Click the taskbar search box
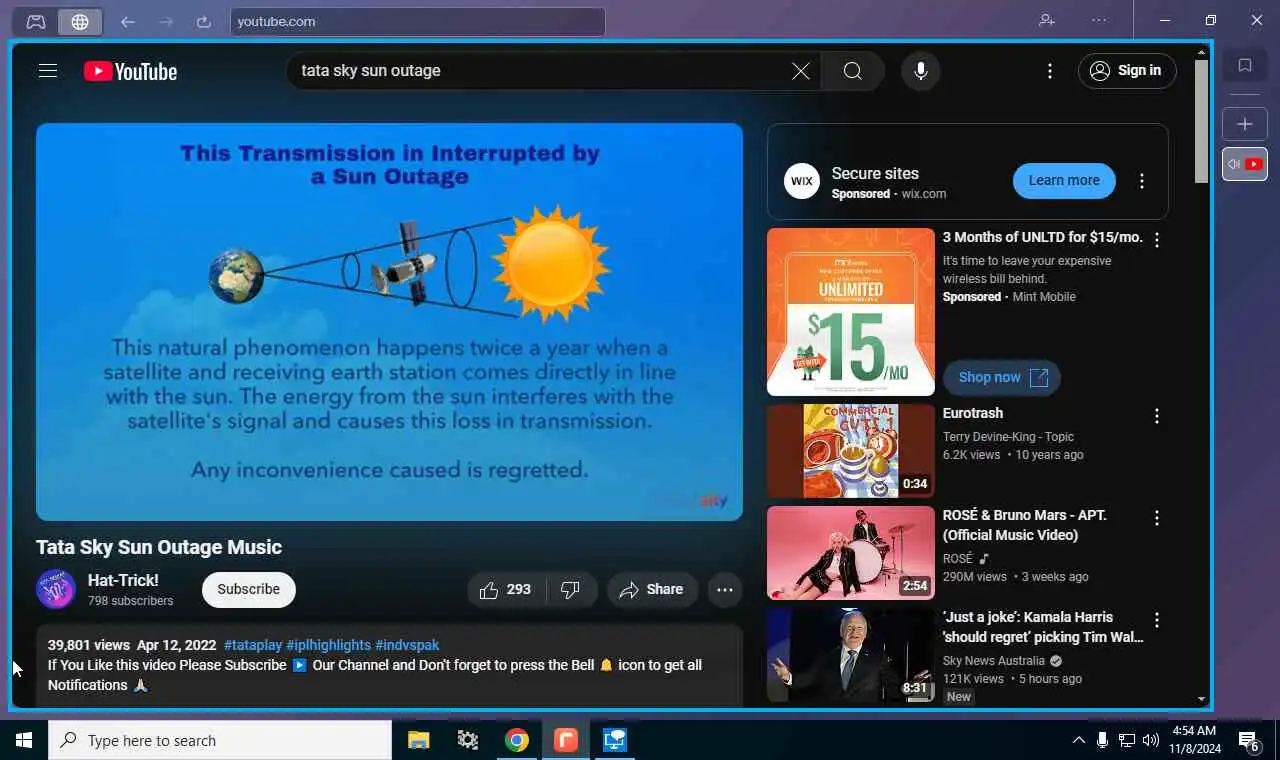Image resolution: width=1280 pixels, height=760 pixels. [220, 740]
